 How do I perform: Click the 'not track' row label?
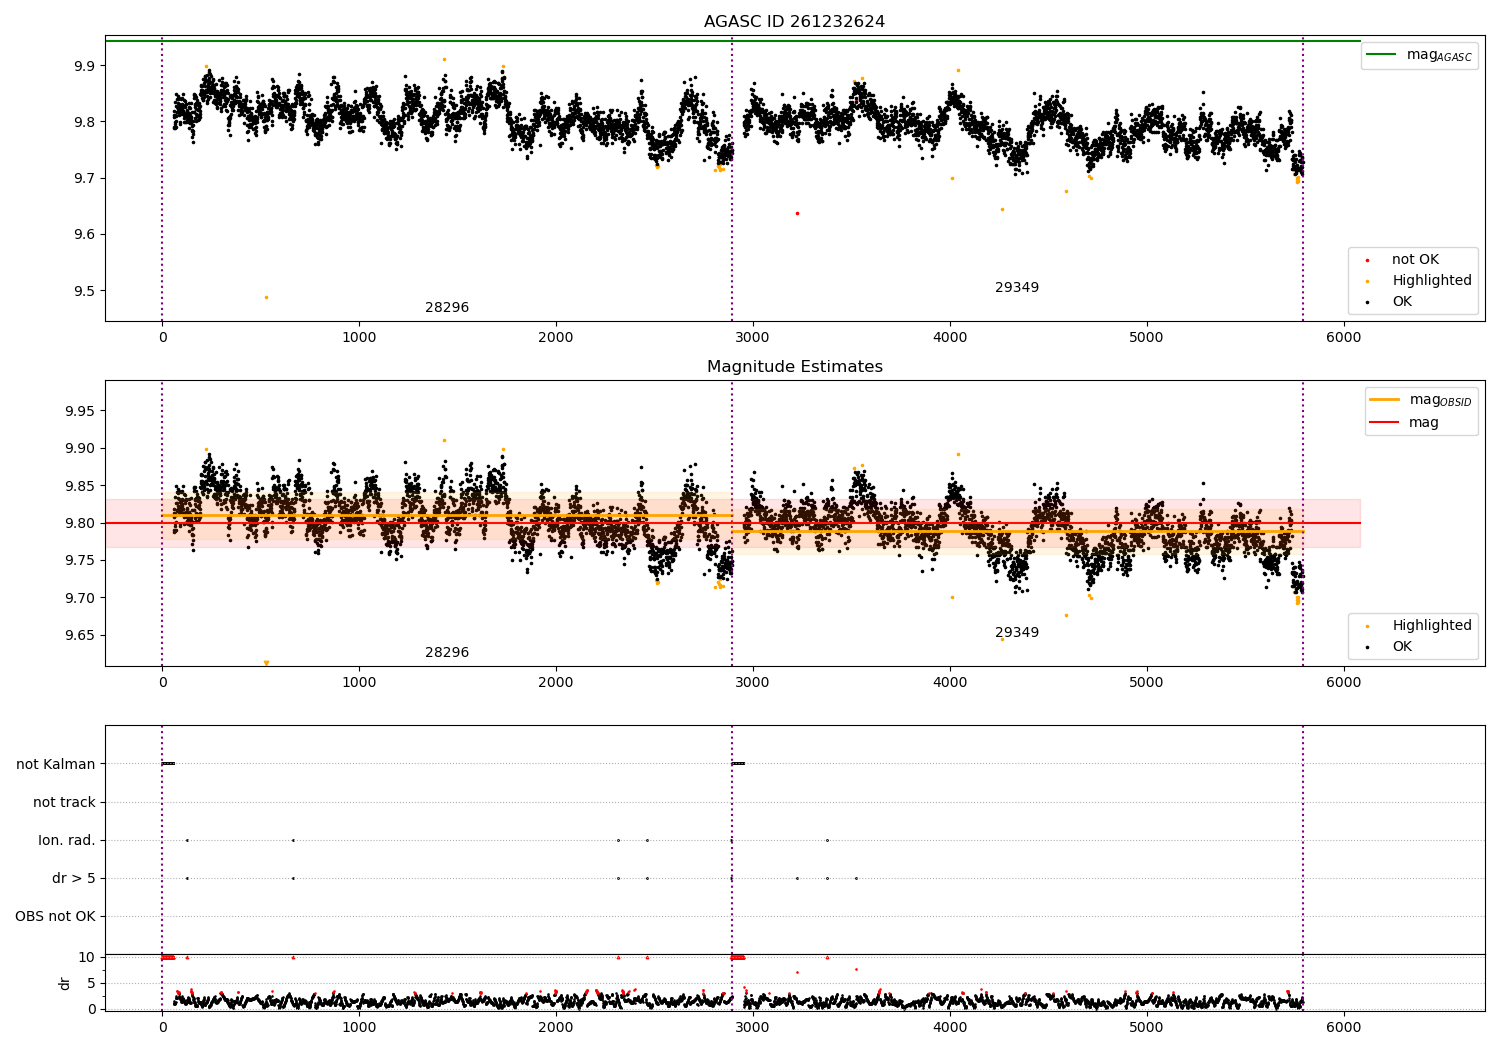64,803
